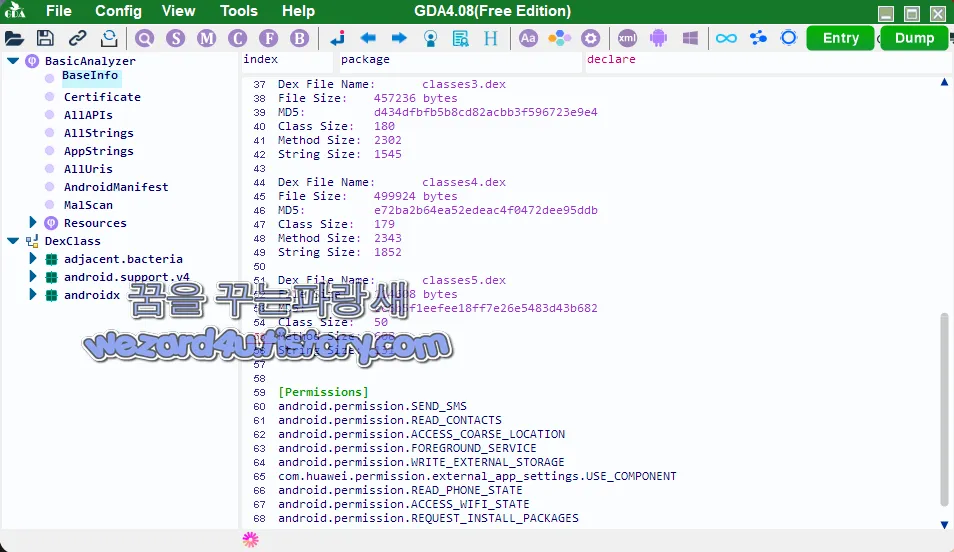The image size is (954, 552).
Task: Click the android.permission.SEND_SMS line
Action: pos(372,406)
